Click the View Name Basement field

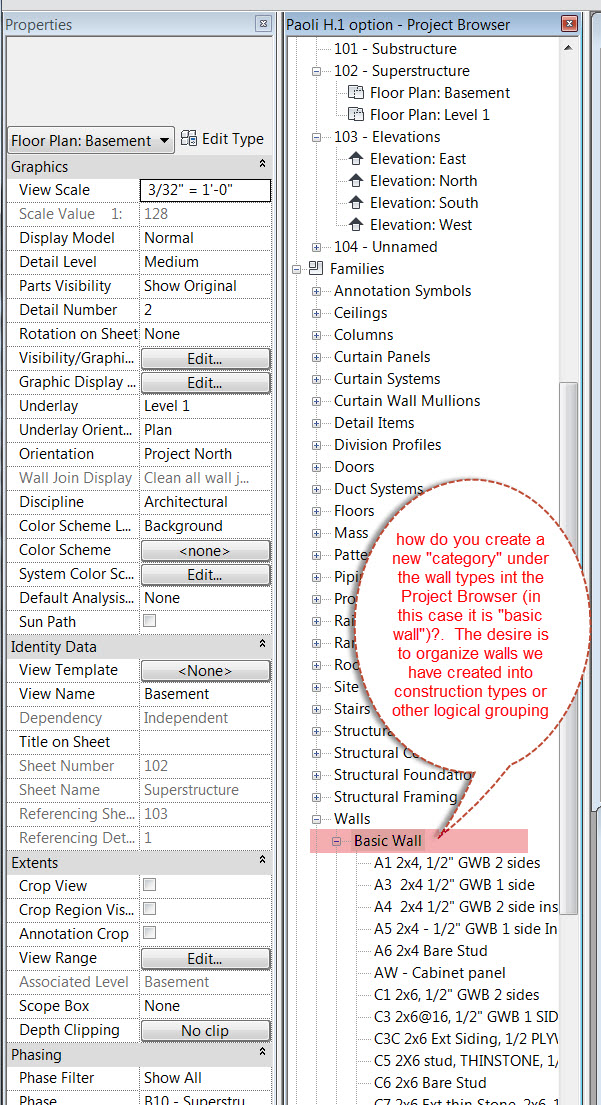click(206, 693)
